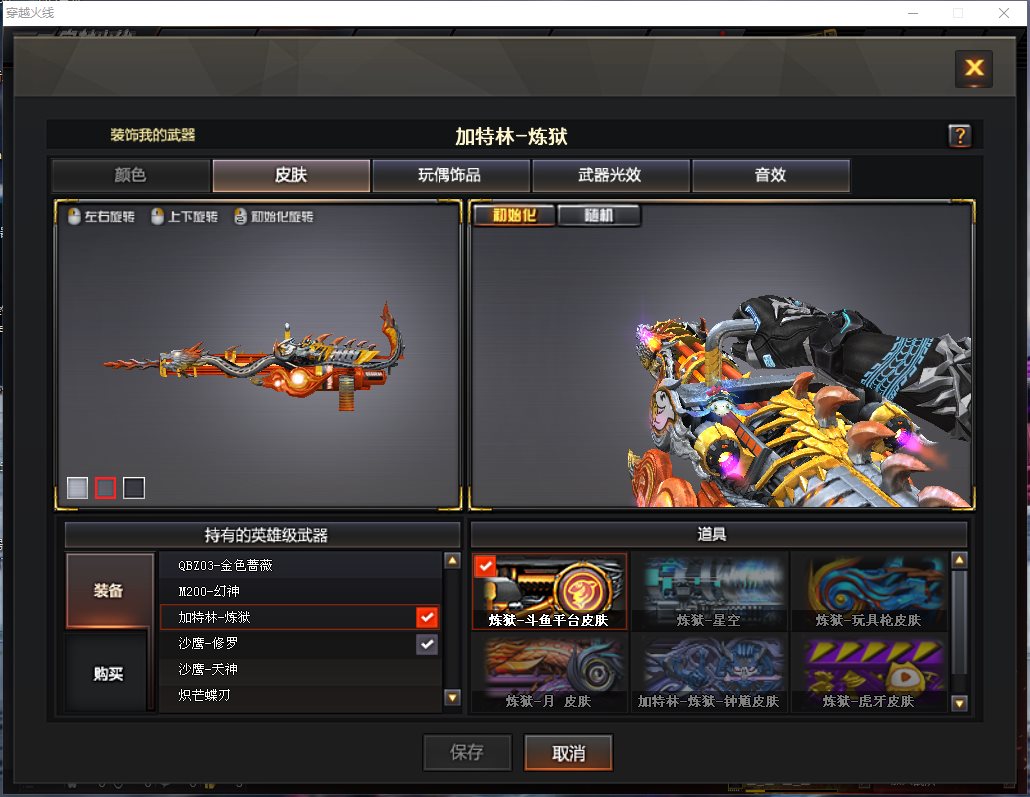
Task: Close the weapon decoration dialog with X
Action: [974, 68]
